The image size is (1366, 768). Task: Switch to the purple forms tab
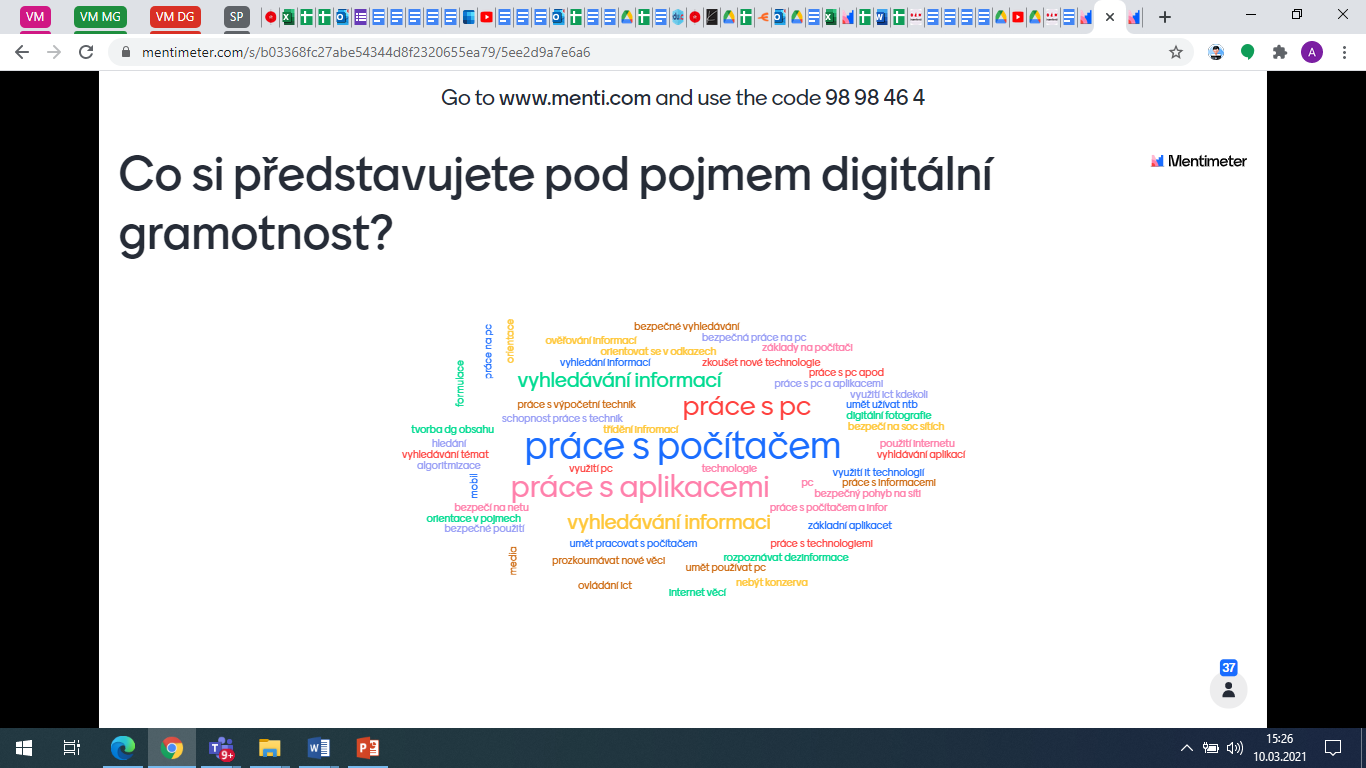click(360, 17)
